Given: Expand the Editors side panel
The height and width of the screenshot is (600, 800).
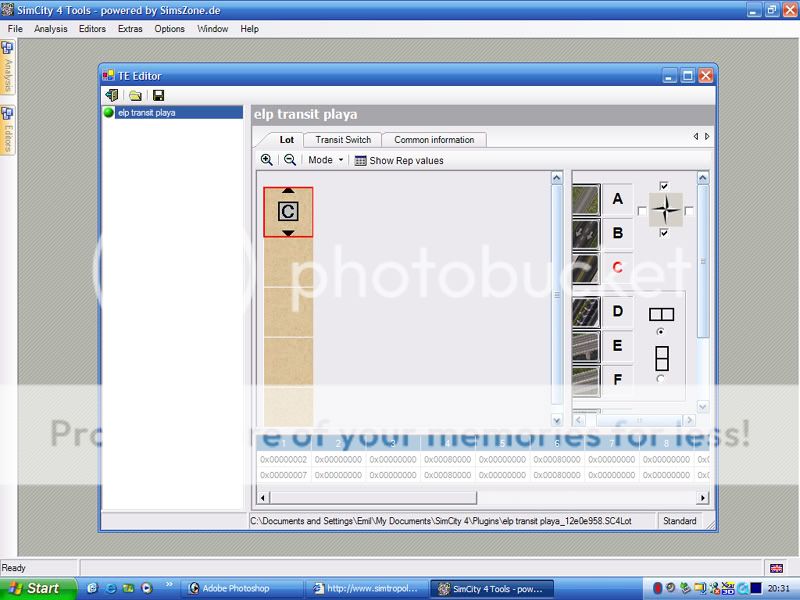Looking at the screenshot, I should coord(7,130).
